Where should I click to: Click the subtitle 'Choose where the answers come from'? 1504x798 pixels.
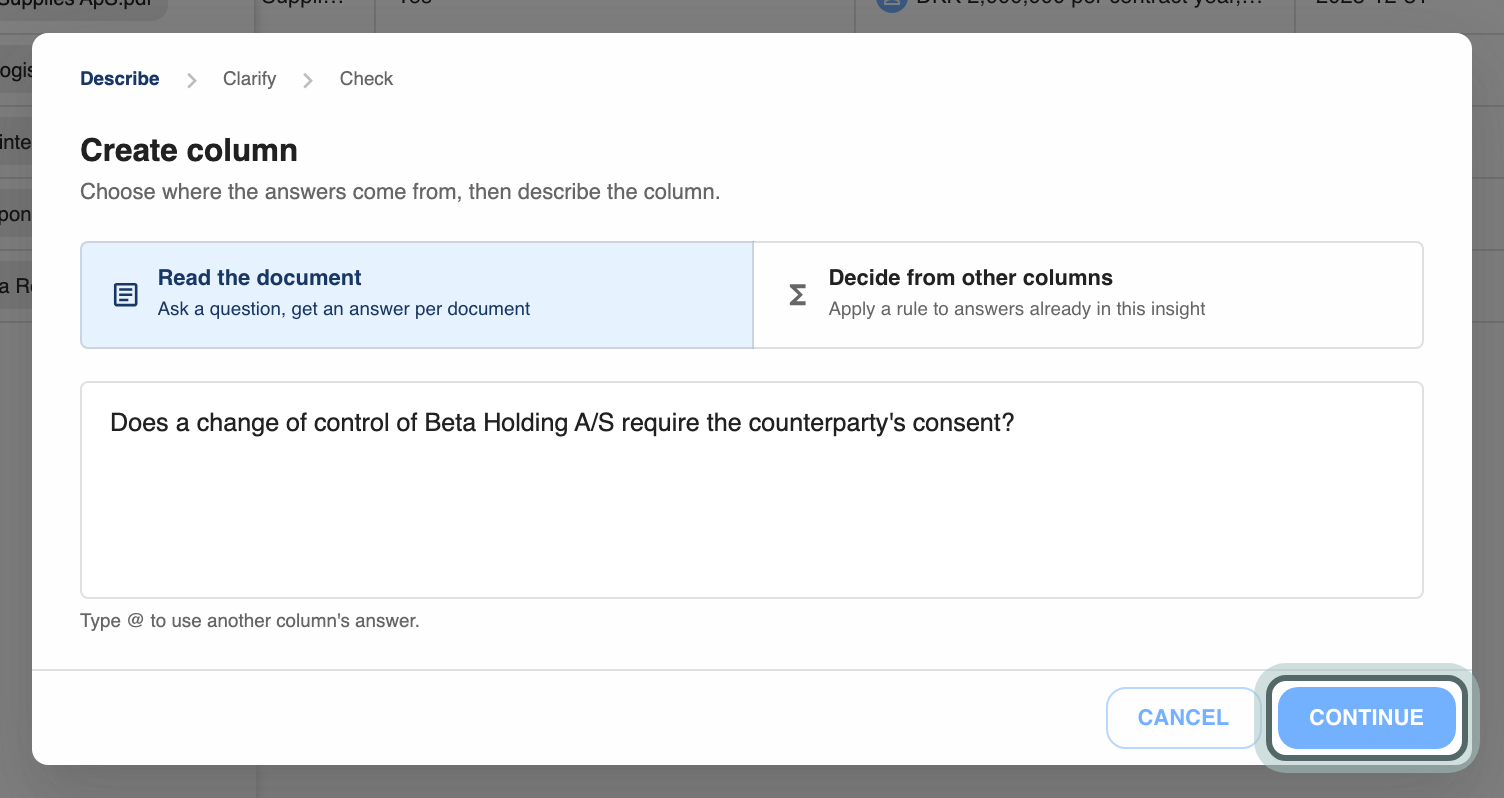(x=400, y=192)
